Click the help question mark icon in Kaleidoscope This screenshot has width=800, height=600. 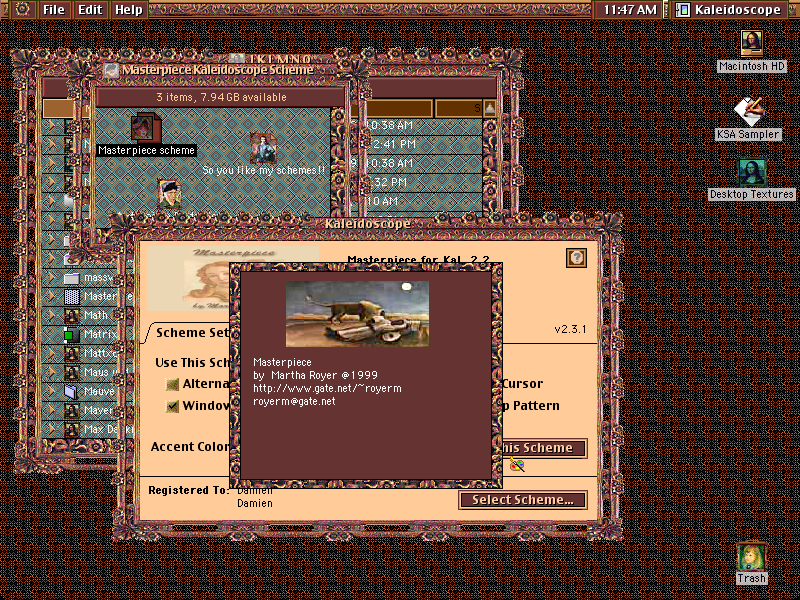[x=576, y=258]
